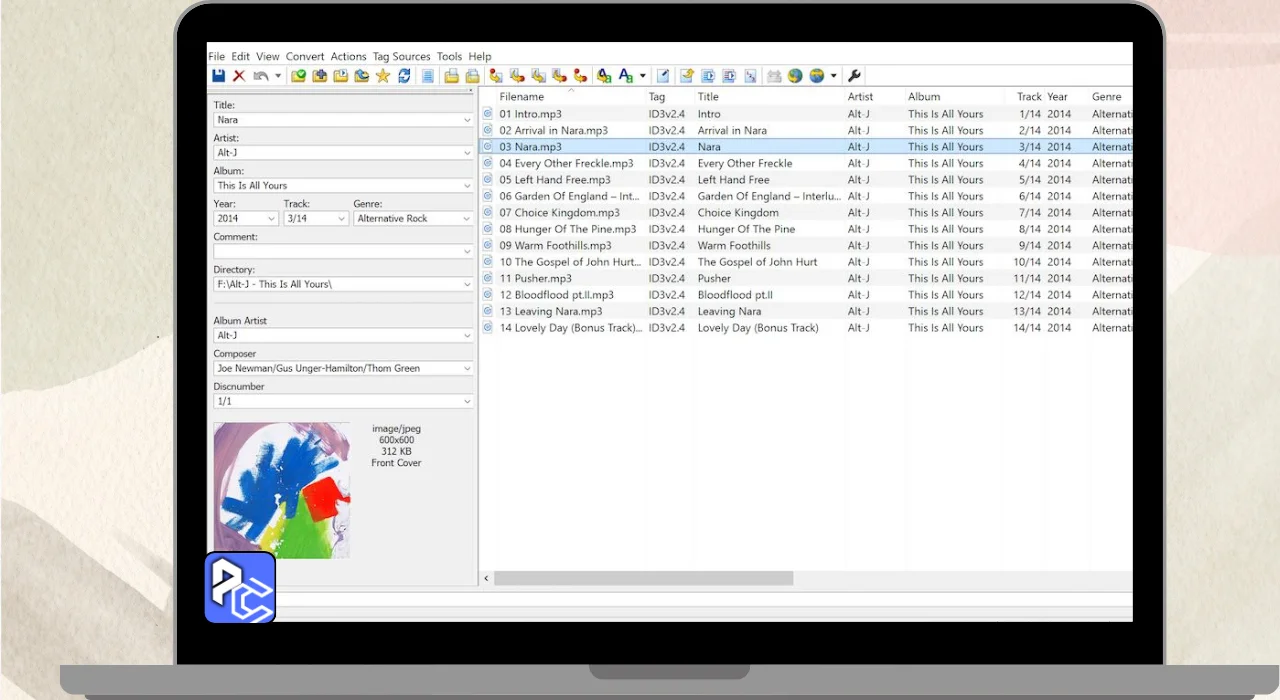Click the change directory folder icon
The image size is (1280, 700).
coord(298,76)
